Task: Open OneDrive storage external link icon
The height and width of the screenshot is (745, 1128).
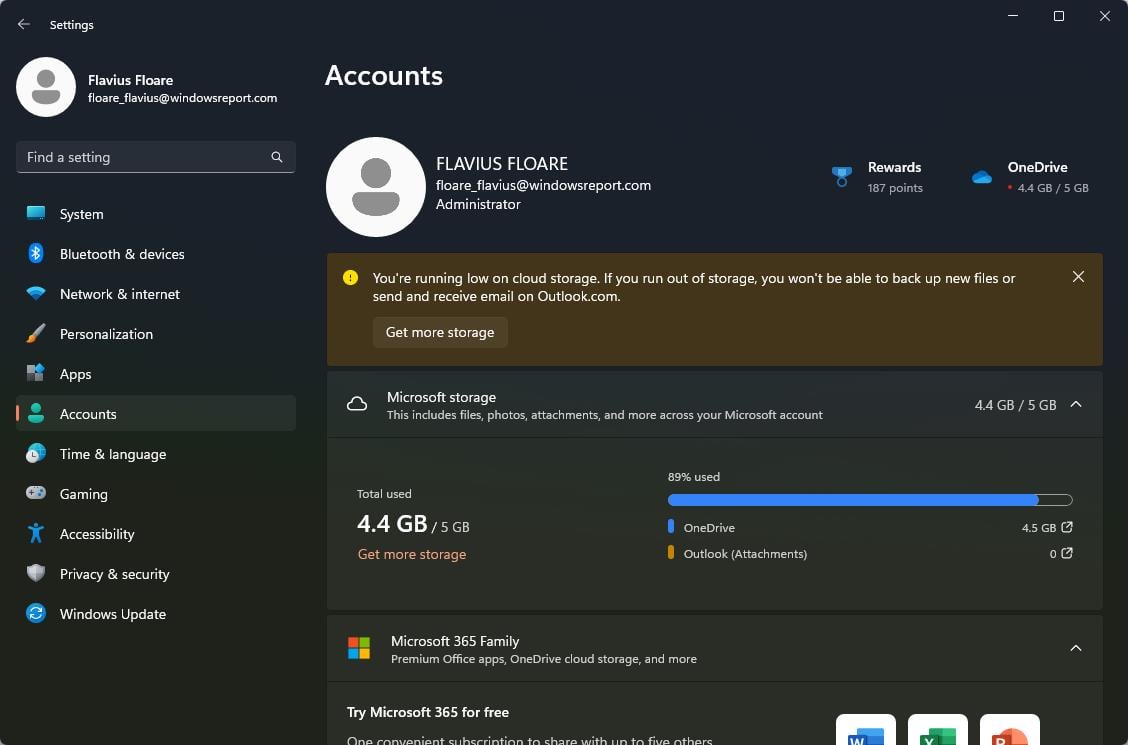Action: tap(1067, 527)
